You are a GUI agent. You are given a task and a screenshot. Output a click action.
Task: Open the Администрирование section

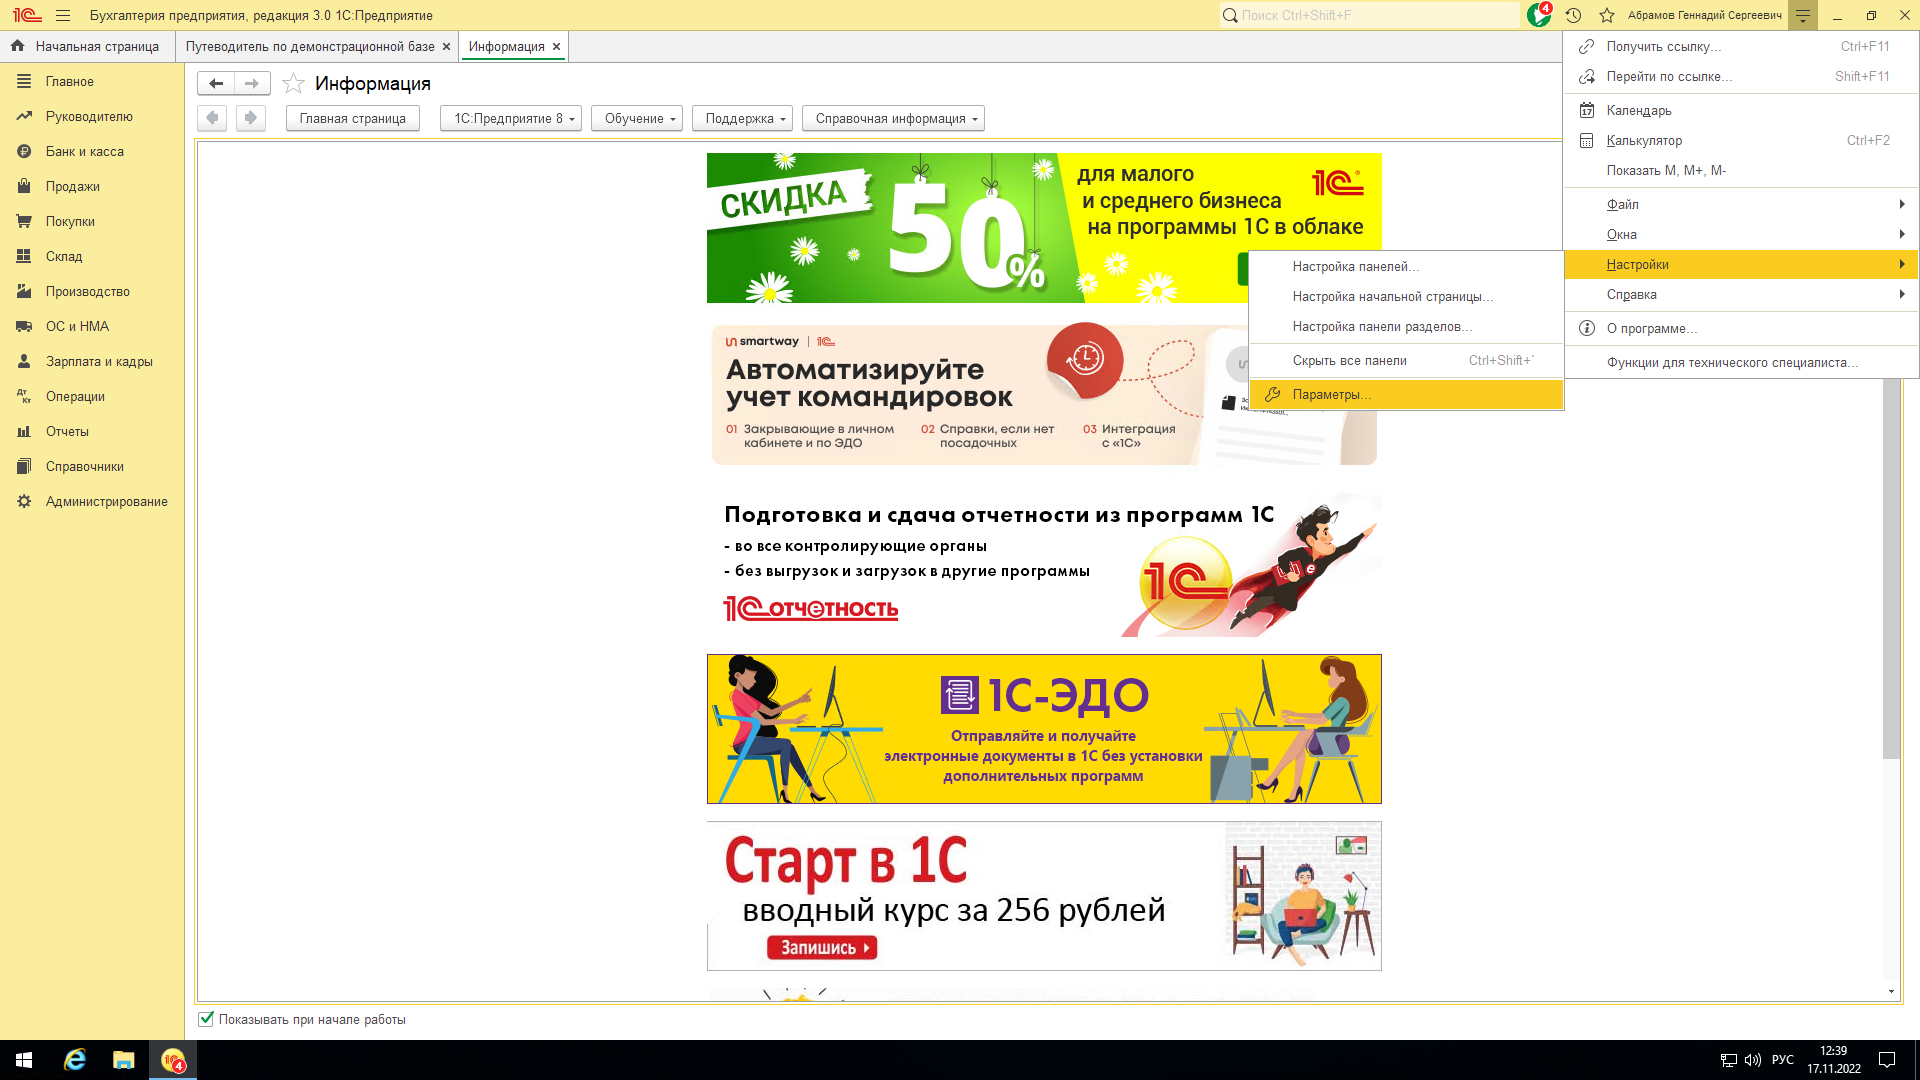click(92, 502)
